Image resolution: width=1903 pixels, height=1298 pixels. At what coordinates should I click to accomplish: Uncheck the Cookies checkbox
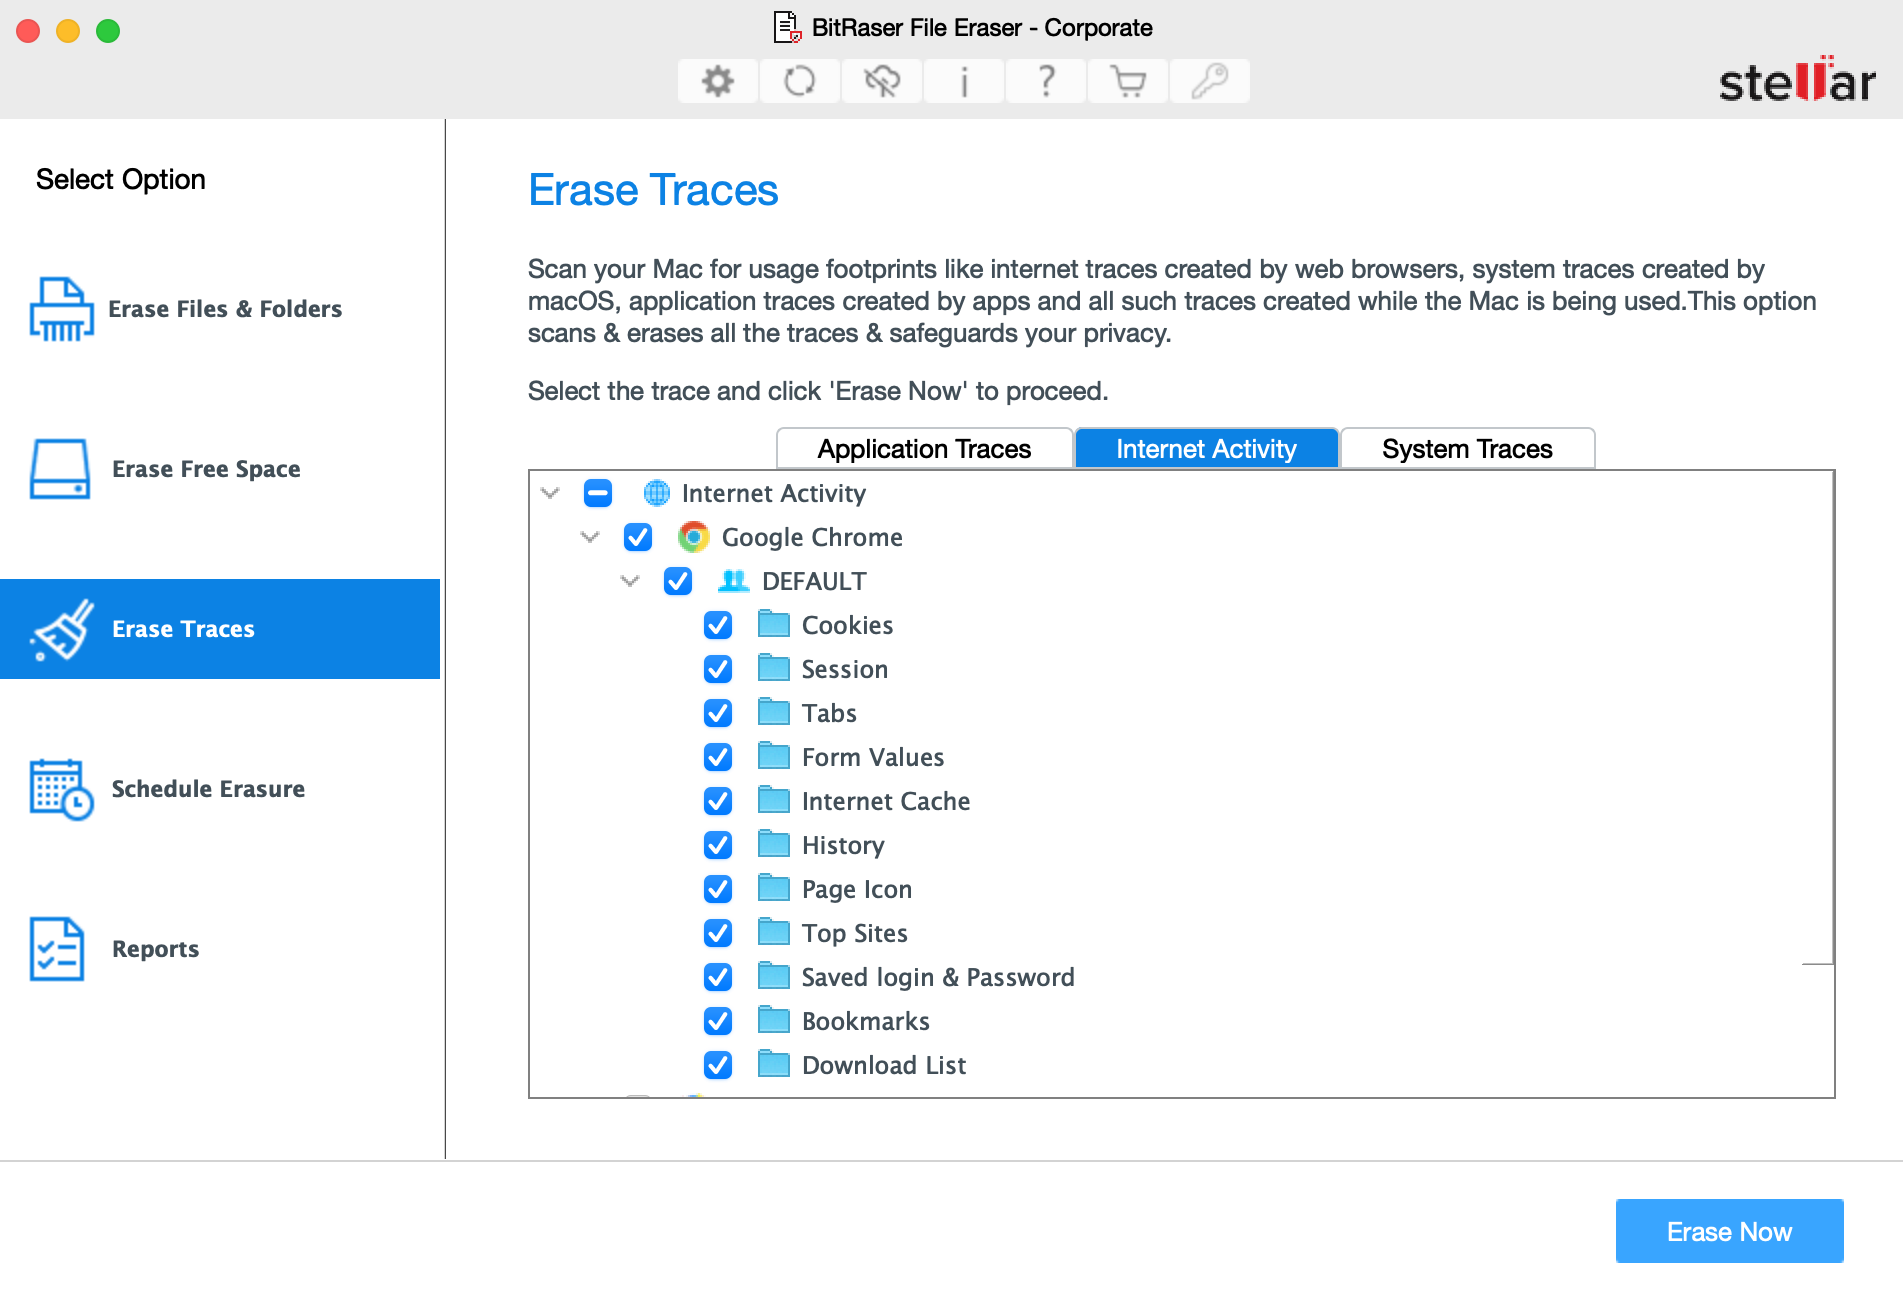(x=718, y=625)
